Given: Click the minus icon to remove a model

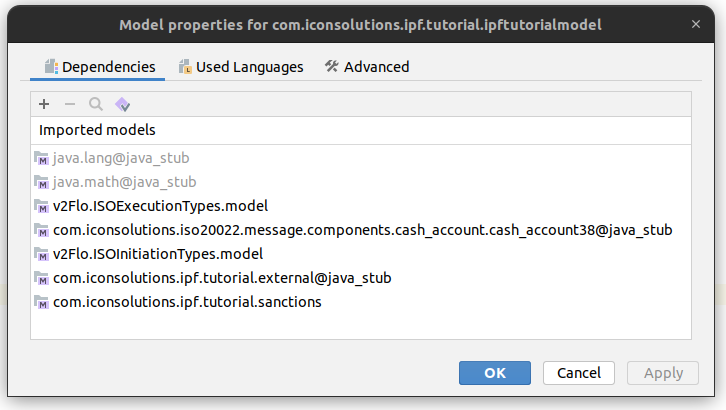Looking at the screenshot, I should tap(70, 104).
